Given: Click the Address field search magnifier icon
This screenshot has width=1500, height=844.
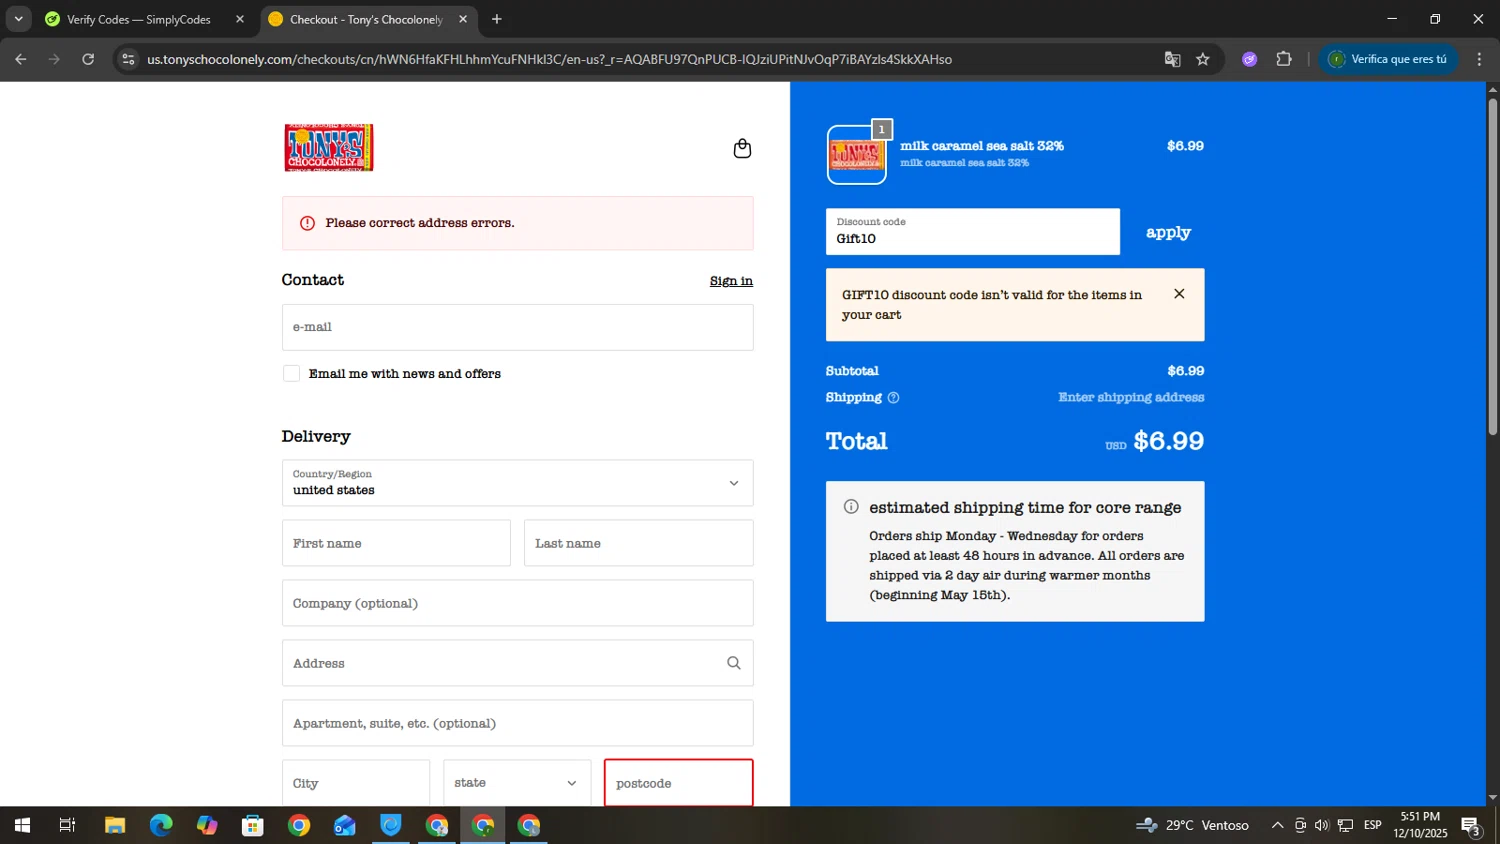Looking at the screenshot, I should 733,663.
